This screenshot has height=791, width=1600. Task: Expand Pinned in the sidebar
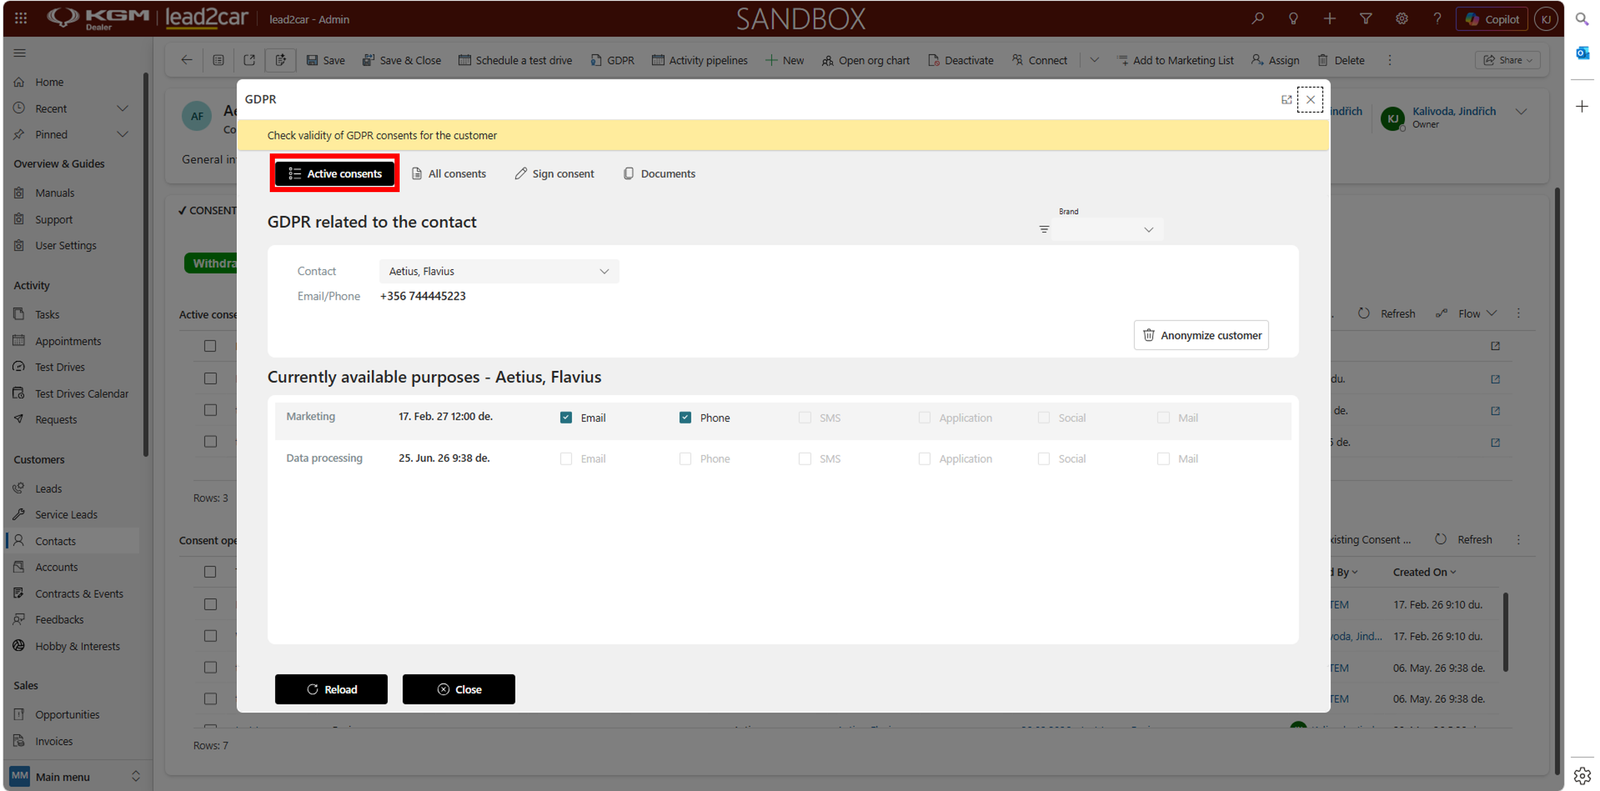[123, 134]
